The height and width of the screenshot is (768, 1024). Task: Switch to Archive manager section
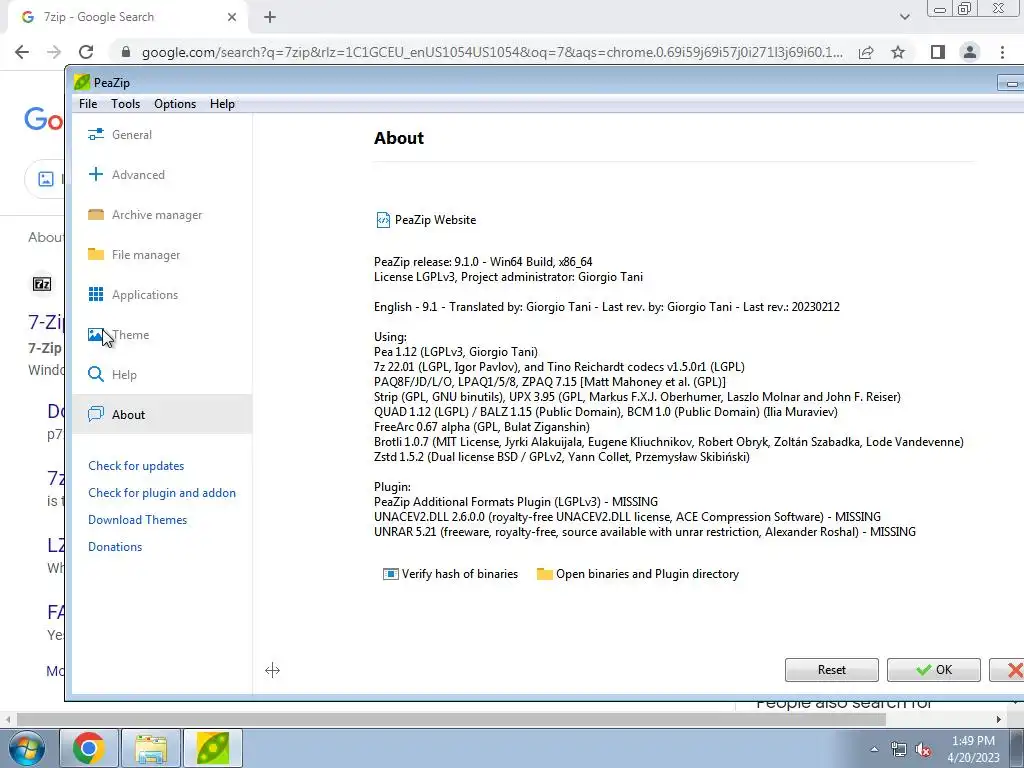[x=162, y=214]
